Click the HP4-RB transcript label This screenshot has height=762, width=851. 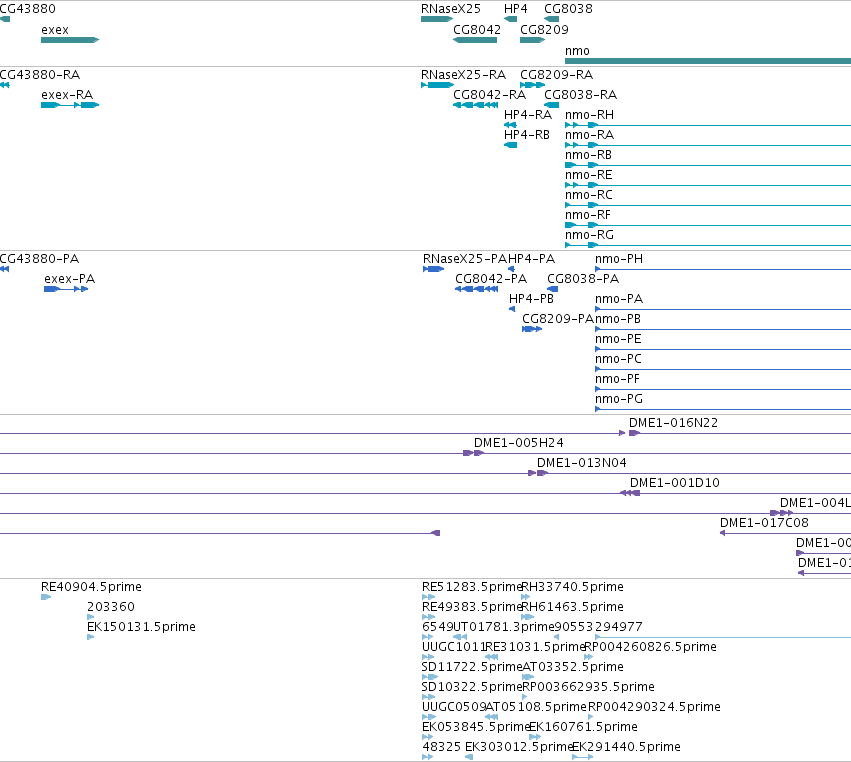(x=527, y=135)
